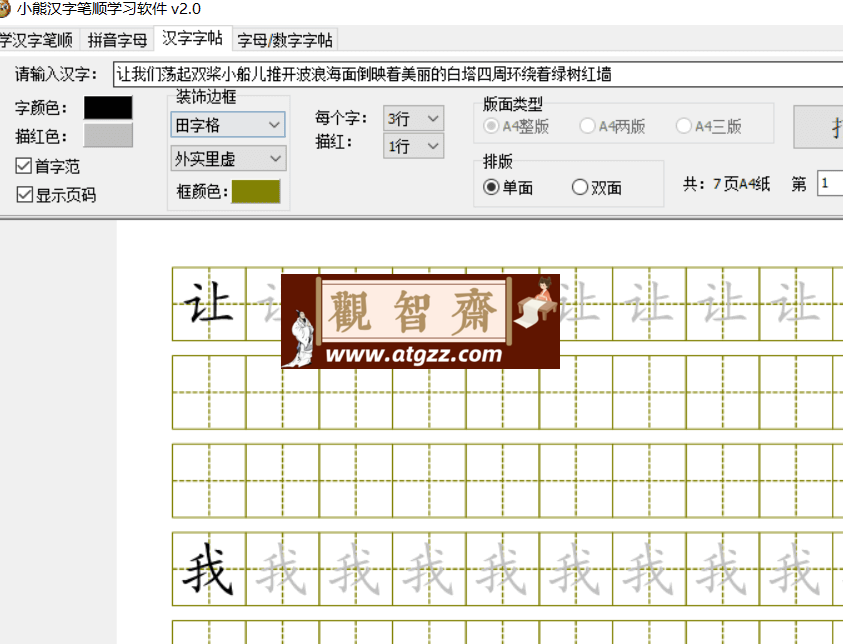
Task: Click the black model character 我
Action: click(209, 569)
